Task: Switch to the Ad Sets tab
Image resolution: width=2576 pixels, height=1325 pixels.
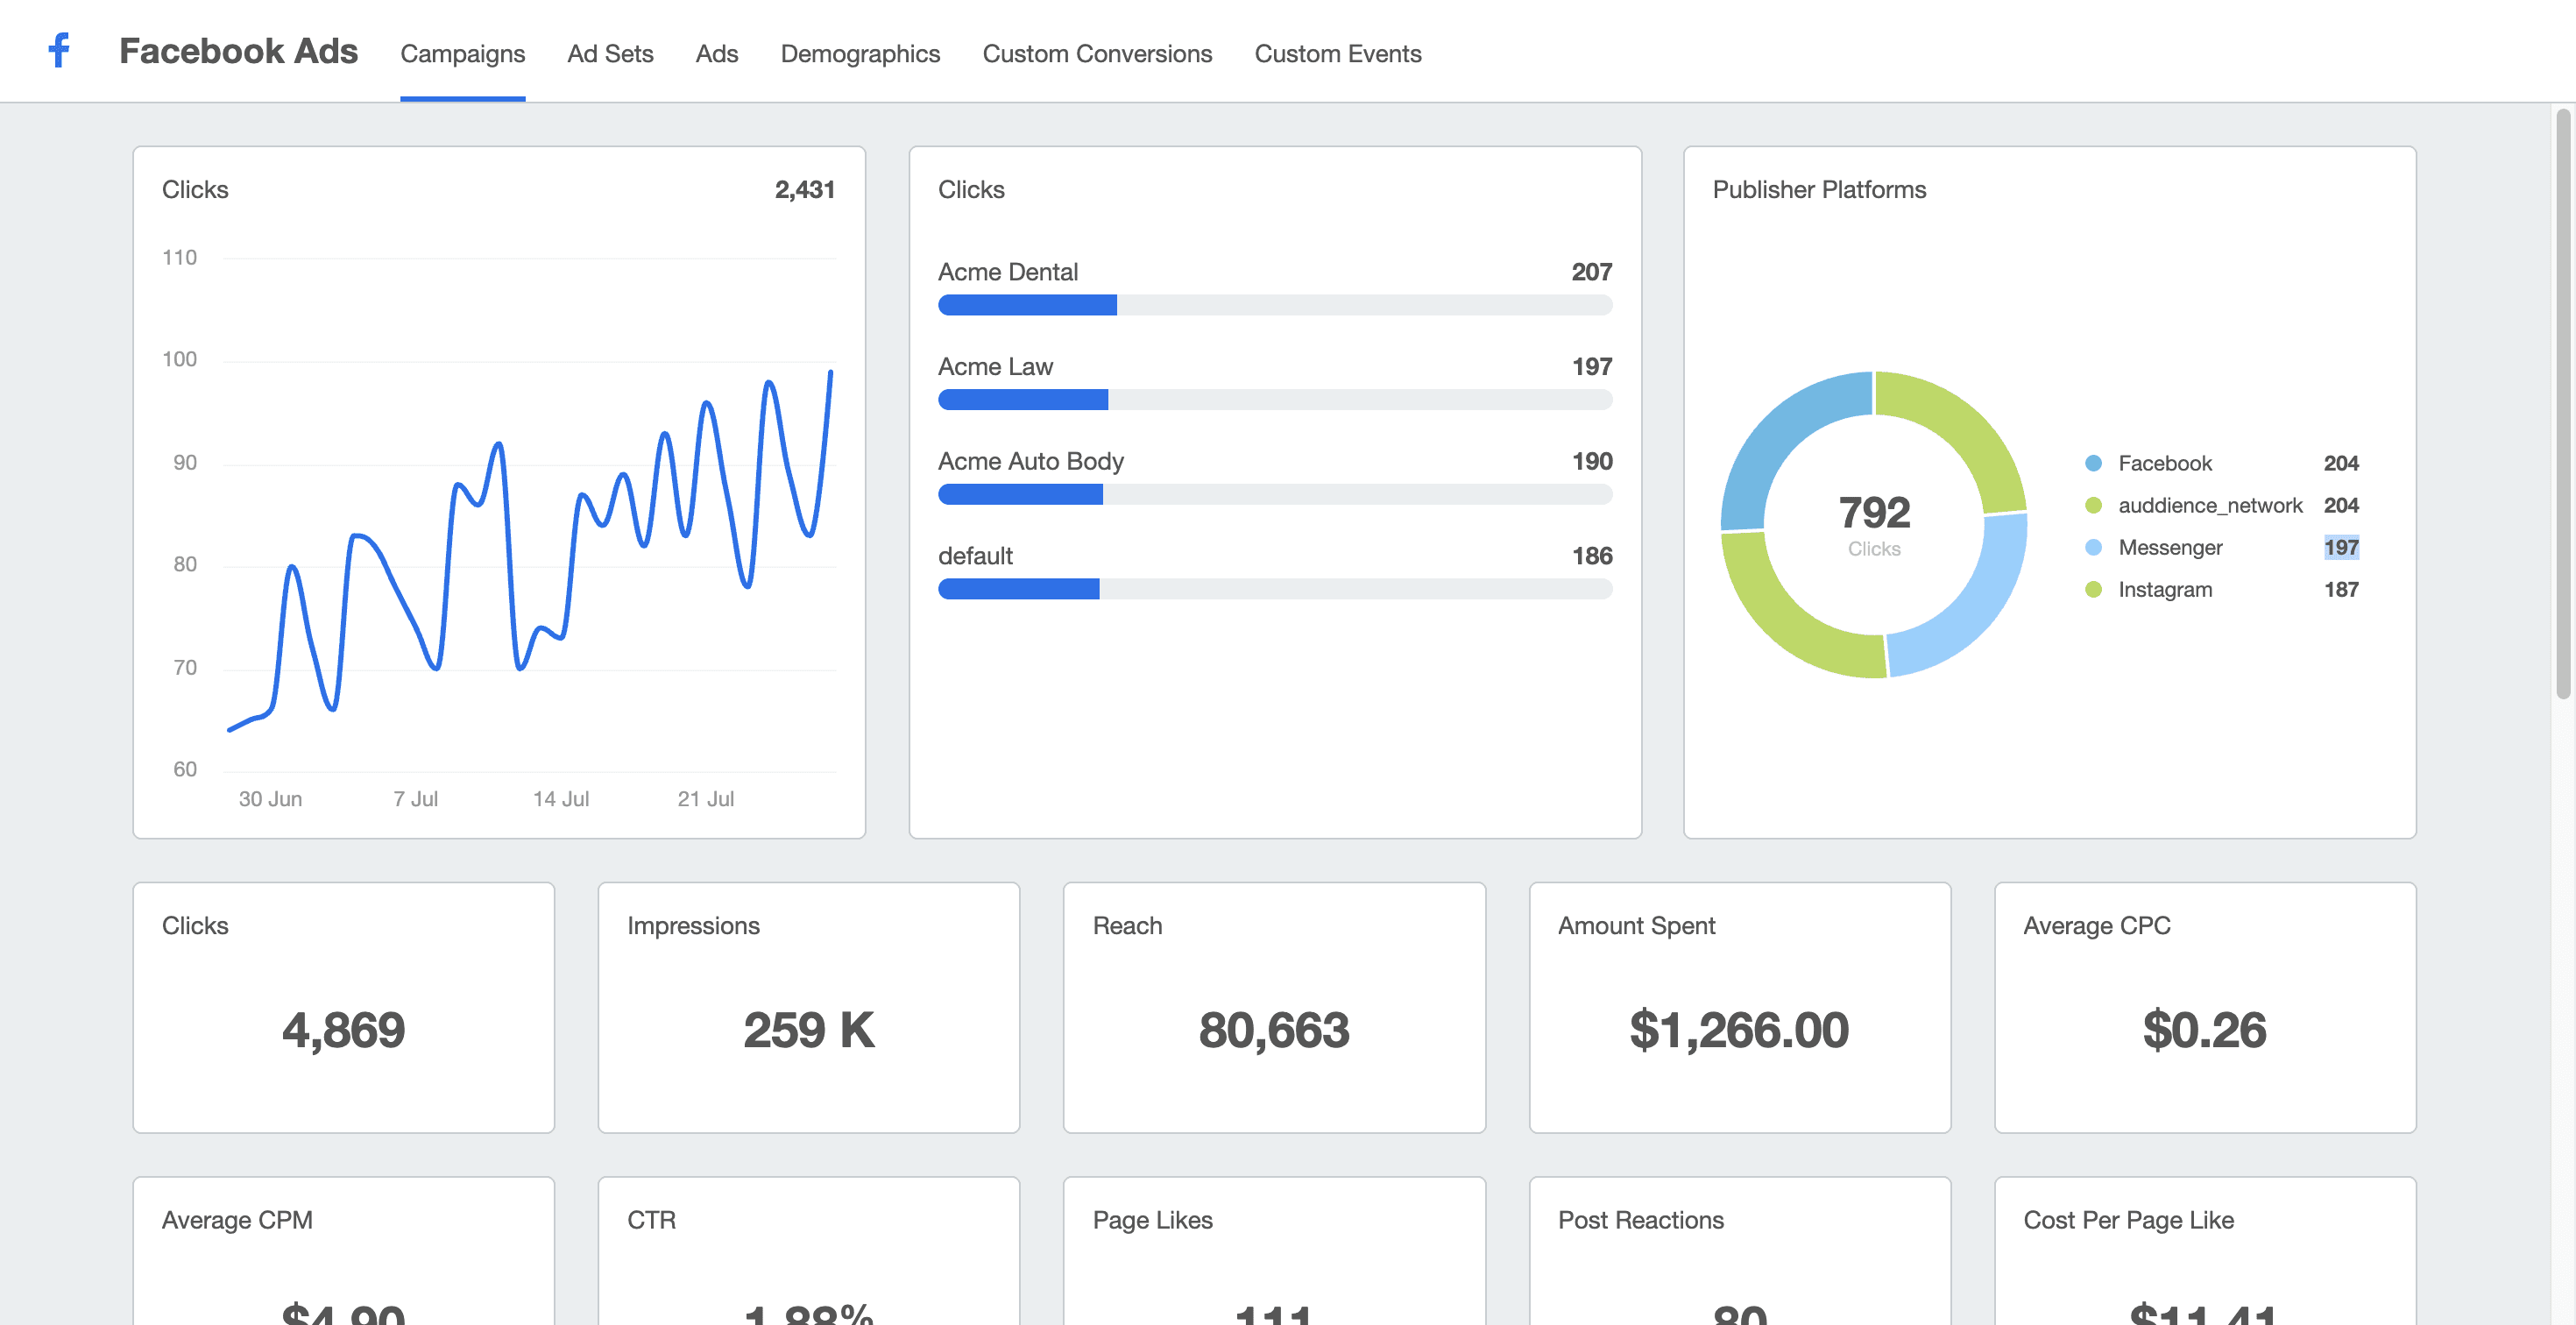Action: pyautogui.click(x=610, y=53)
